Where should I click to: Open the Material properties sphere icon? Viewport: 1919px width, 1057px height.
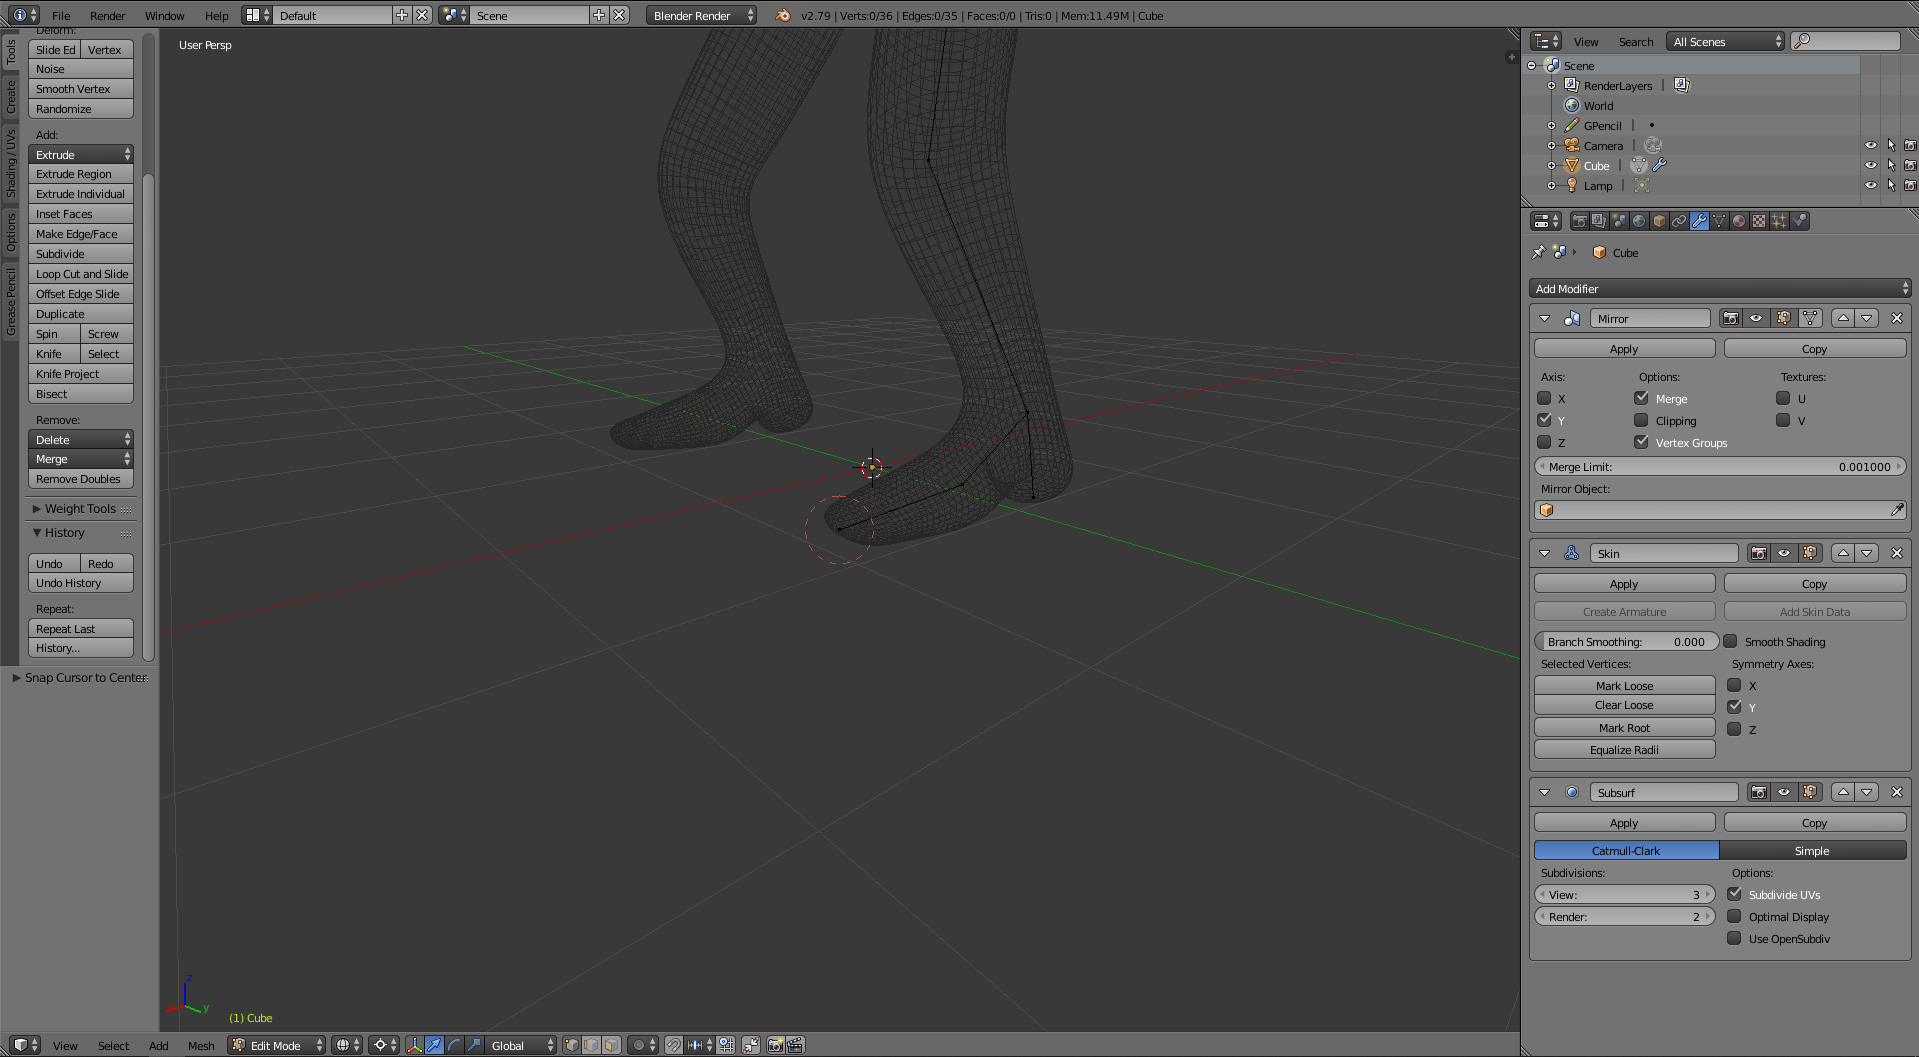tap(1739, 221)
